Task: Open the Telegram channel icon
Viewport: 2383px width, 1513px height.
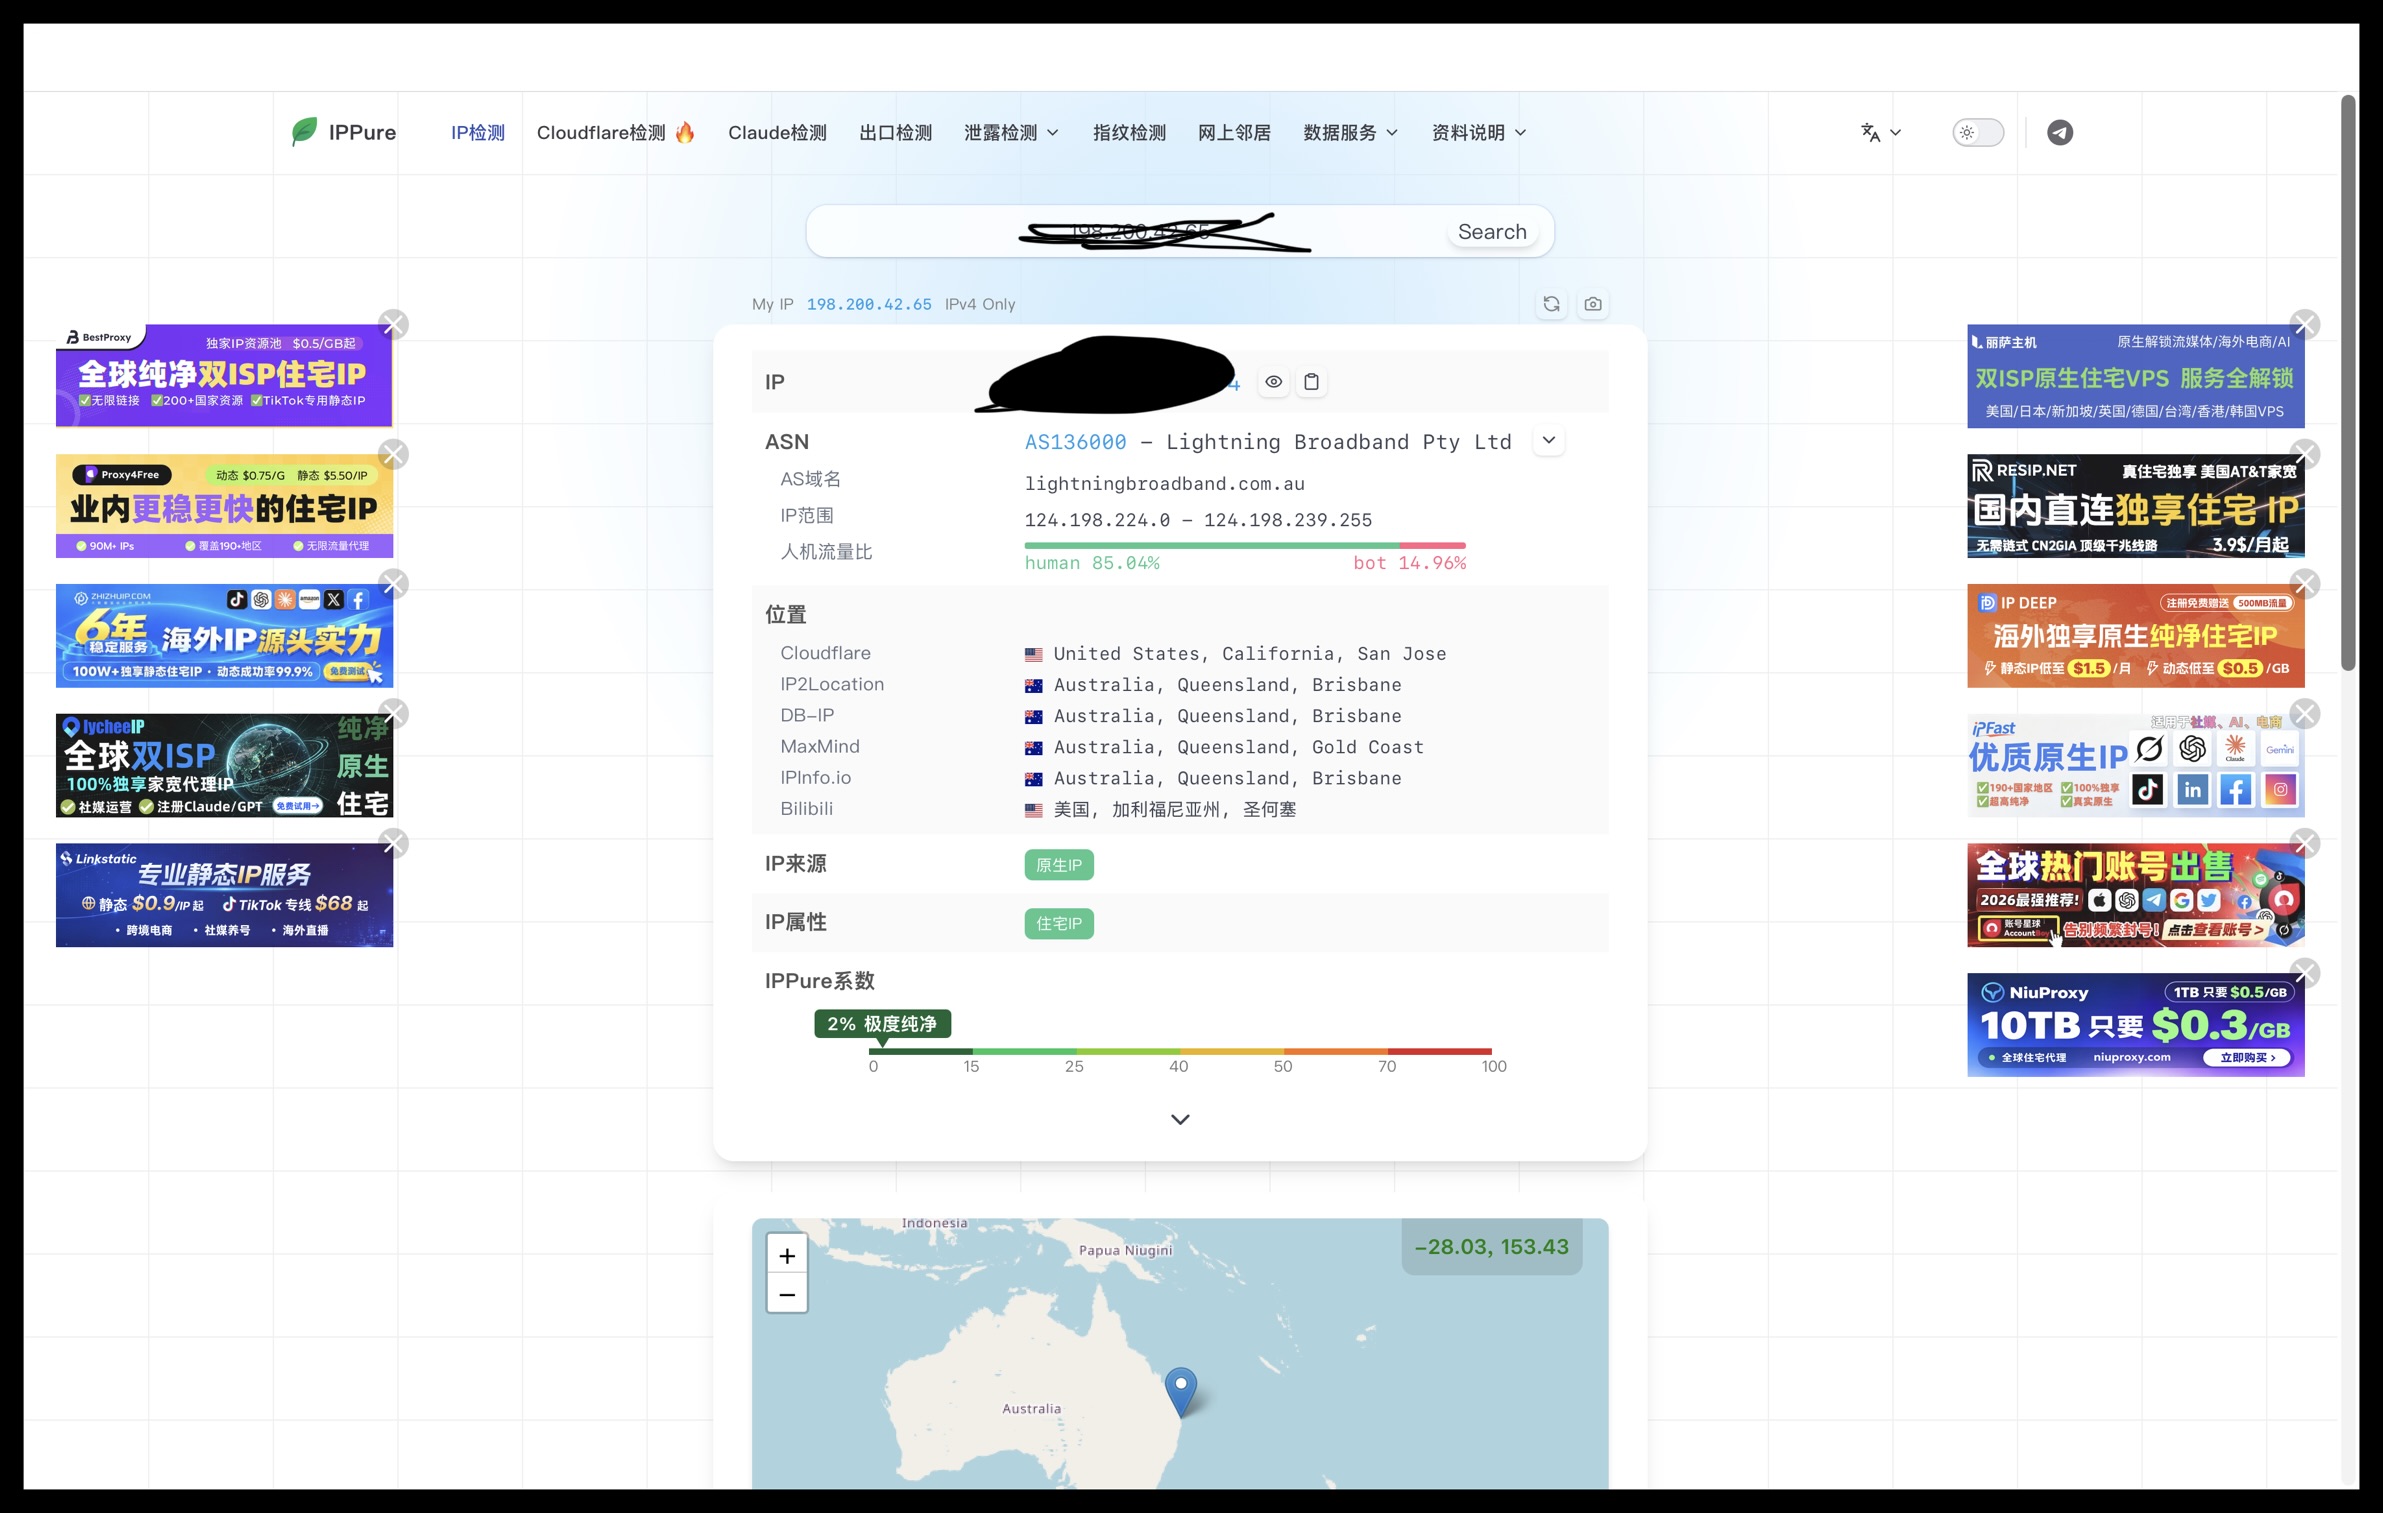Action: pyautogui.click(x=2059, y=132)
